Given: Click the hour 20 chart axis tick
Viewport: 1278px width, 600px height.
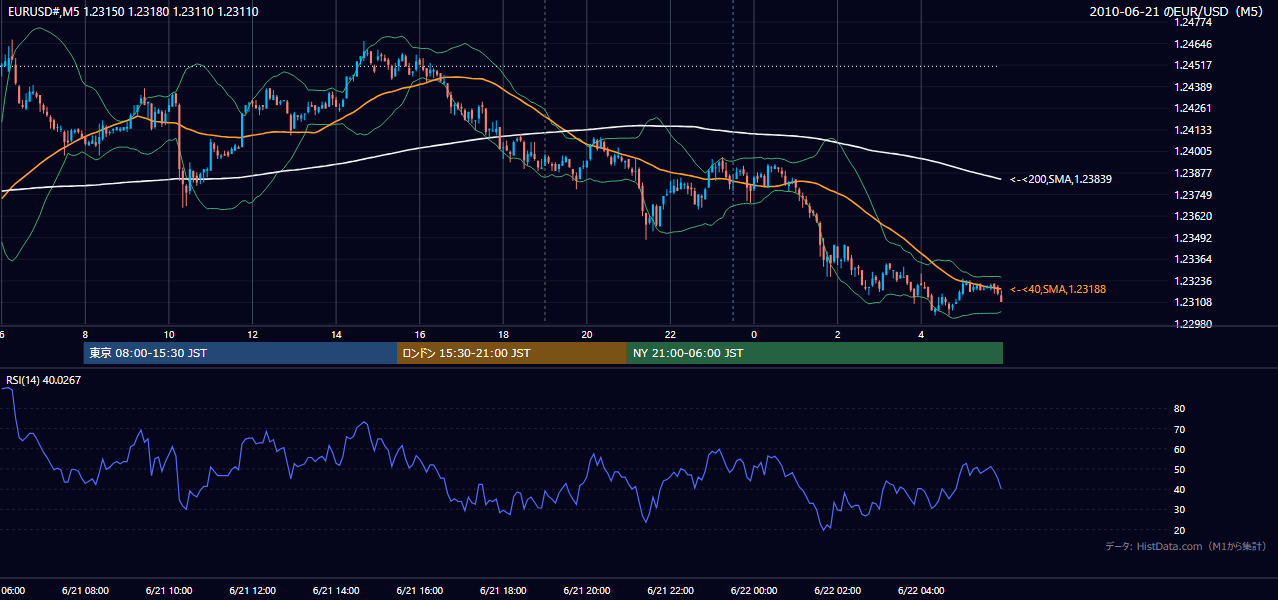Looking at the screenshot, I should [587, 335].
